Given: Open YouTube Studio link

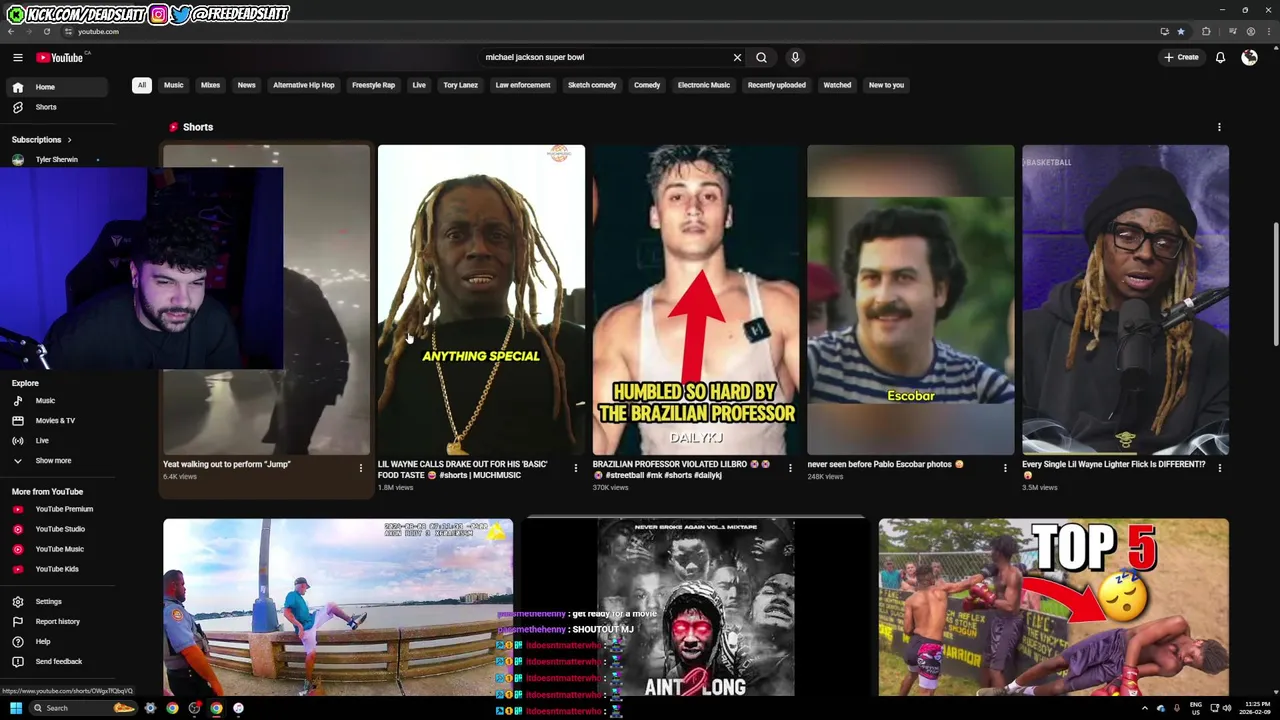Looking at the screenshot, I should (57, 529).
